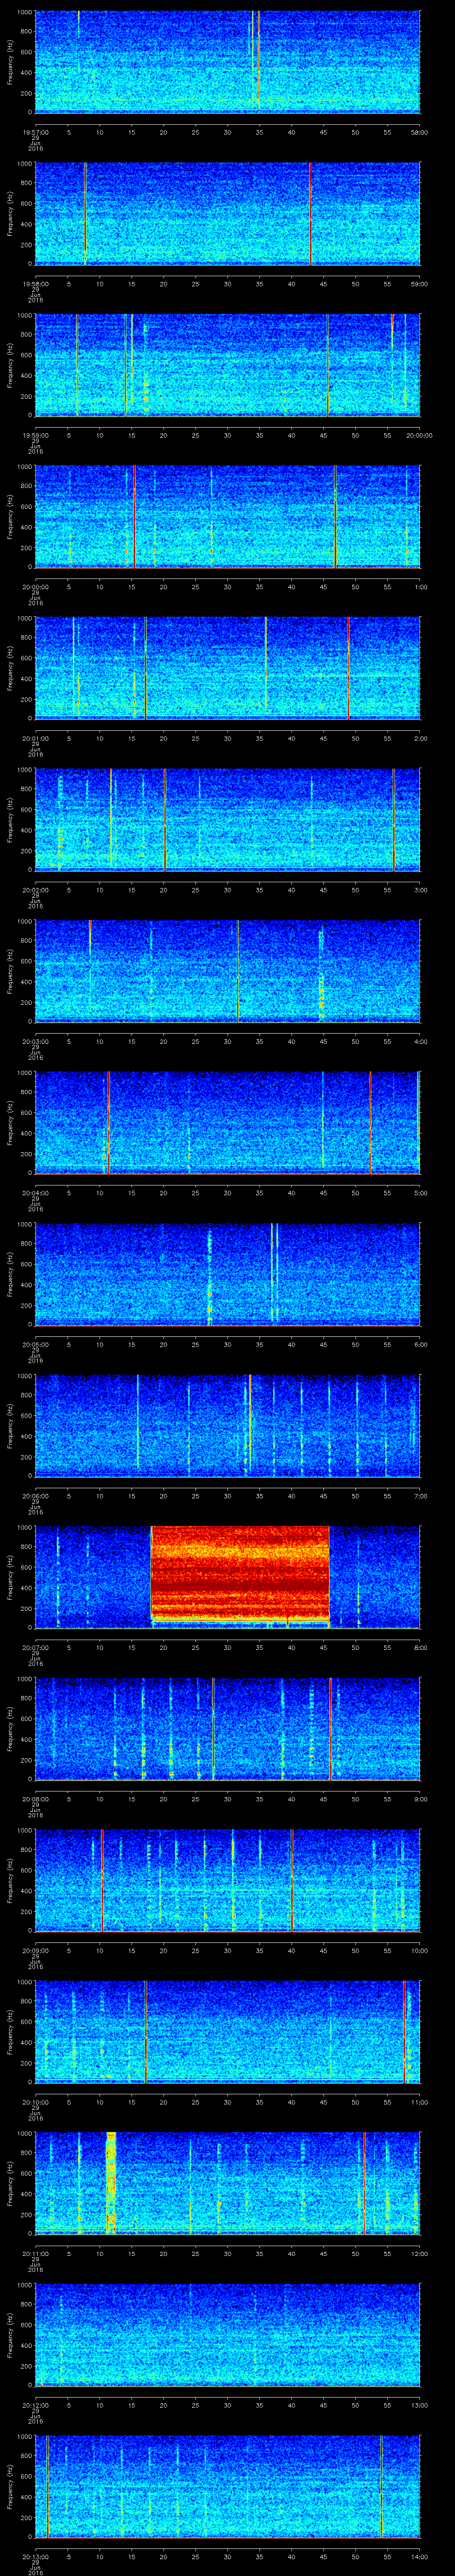Select the spectrogram panel starting at 19:58:00

pos(228,213)
